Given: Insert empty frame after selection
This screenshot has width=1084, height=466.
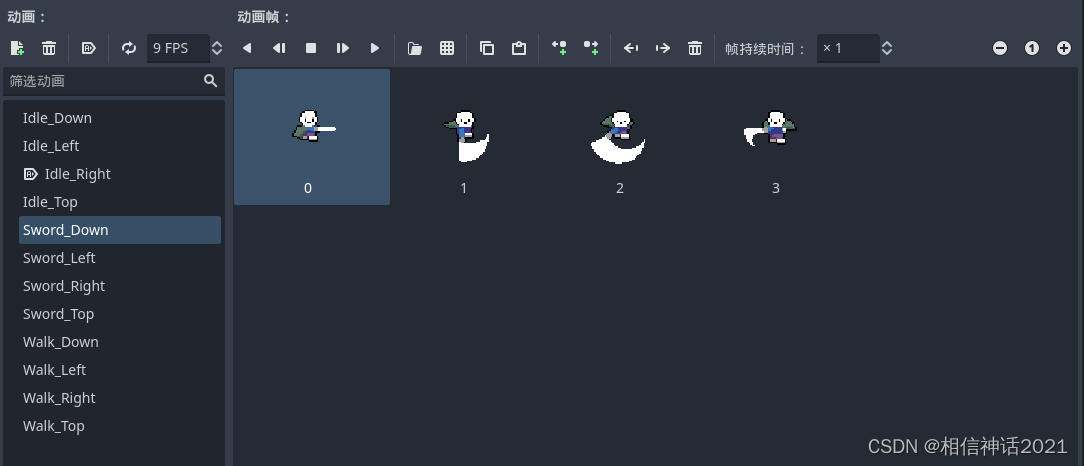Looking at the screenshot, I should [x=591, y=48].
